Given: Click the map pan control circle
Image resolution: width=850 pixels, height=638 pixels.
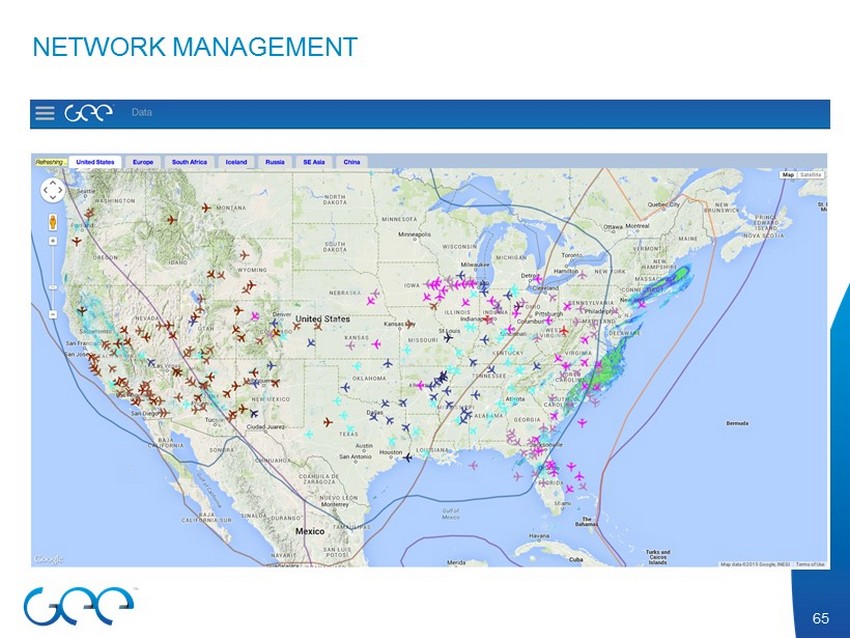Looking at the screenshot, I should (x=52, y=190).
